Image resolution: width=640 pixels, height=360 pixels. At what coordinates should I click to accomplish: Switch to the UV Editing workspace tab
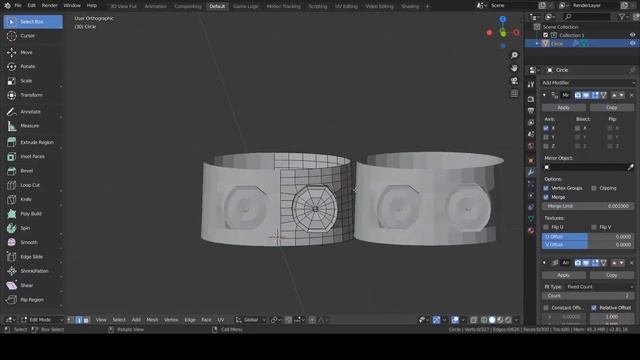tap(346, 7)
